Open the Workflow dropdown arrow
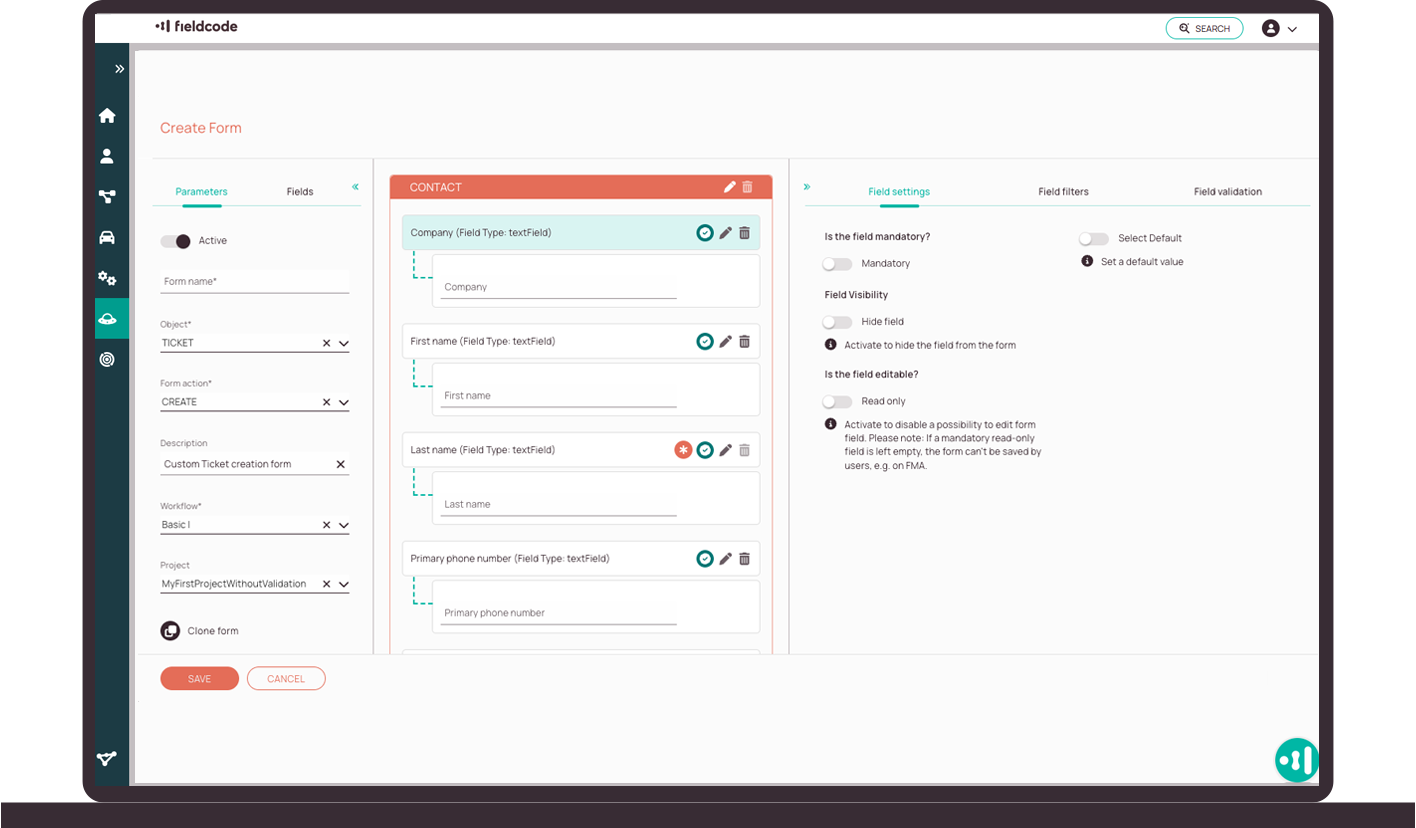Viewport: 1416px width, 828px height. pyautogui.click(x=344, y=526)
